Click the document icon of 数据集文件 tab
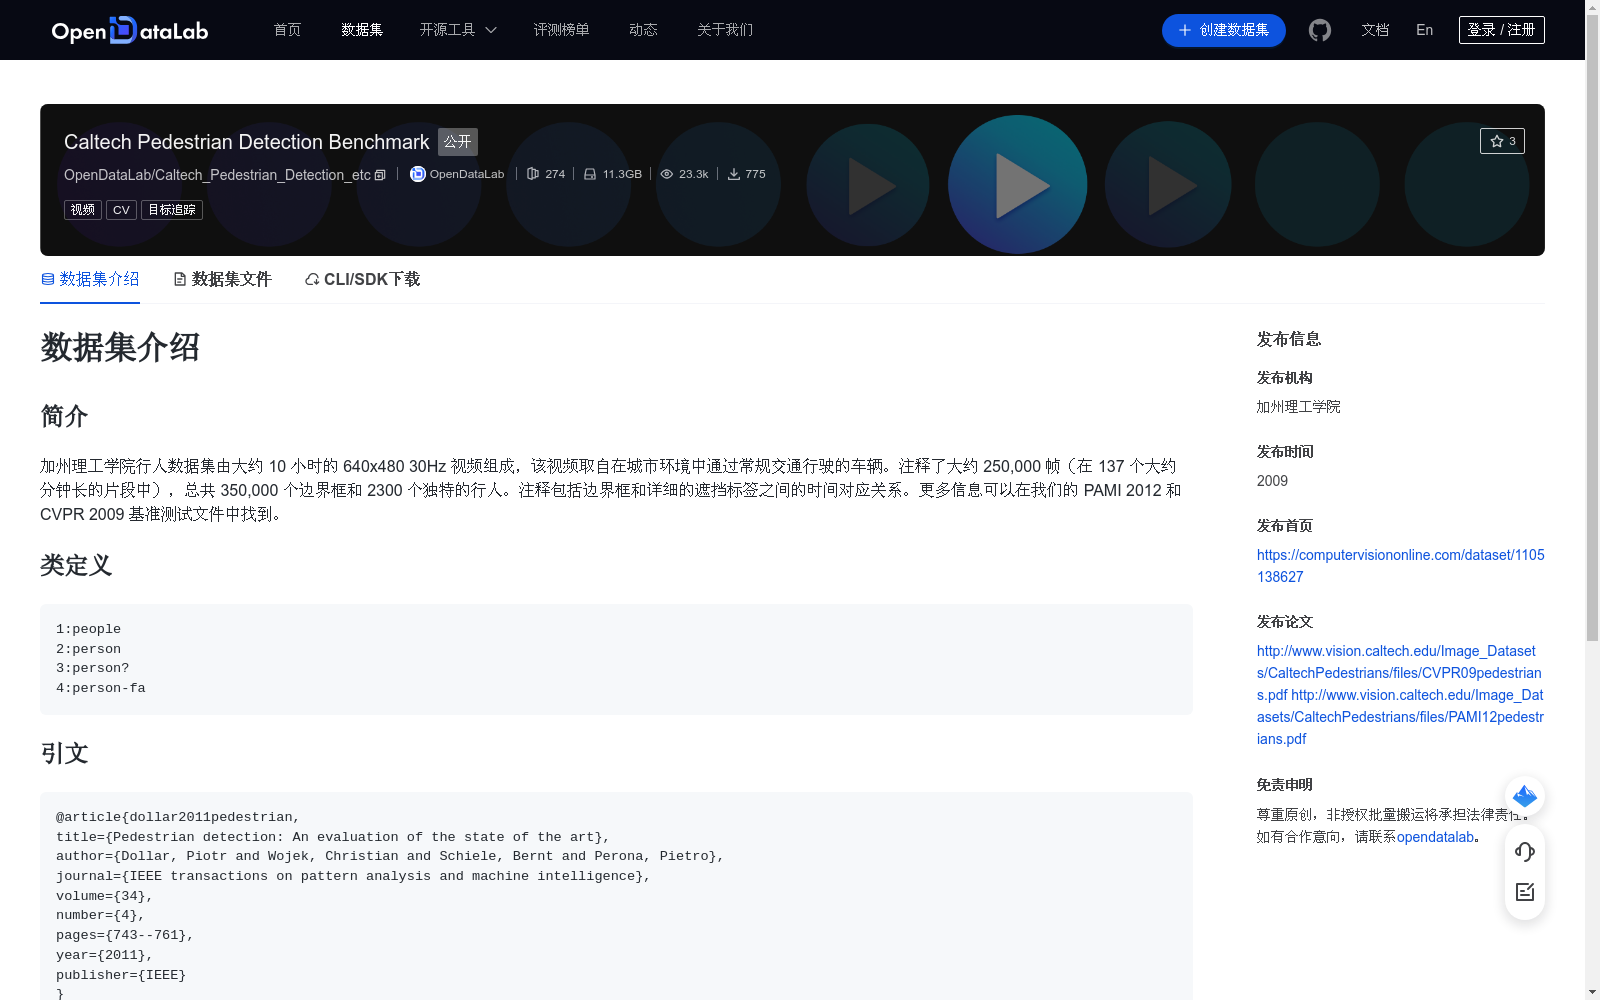1600x1000 pixels. click(180, 279)
